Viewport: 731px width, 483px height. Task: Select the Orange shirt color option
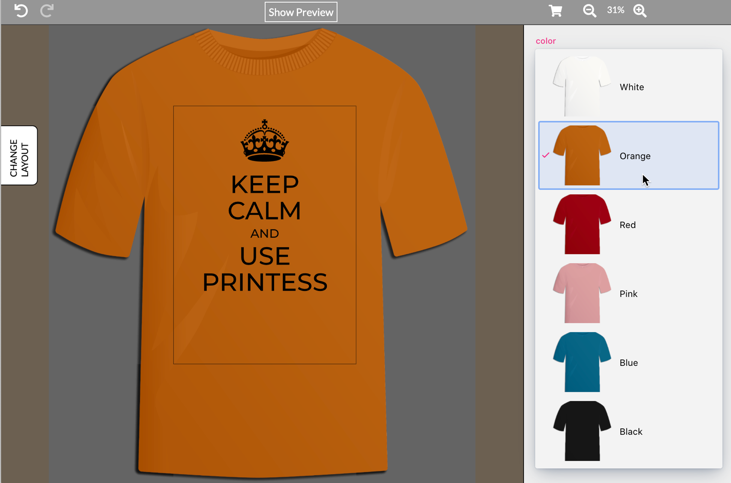628,155
